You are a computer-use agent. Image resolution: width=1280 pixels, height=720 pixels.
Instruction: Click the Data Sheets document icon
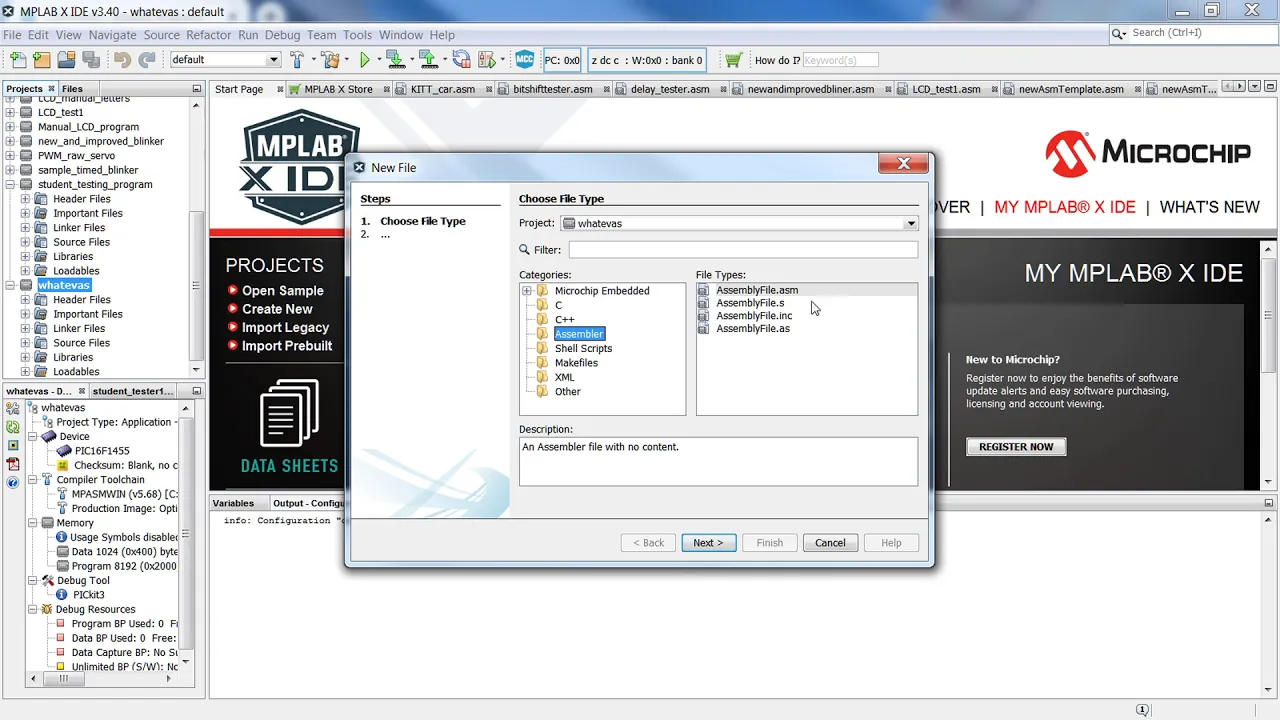tap(289, 413)
